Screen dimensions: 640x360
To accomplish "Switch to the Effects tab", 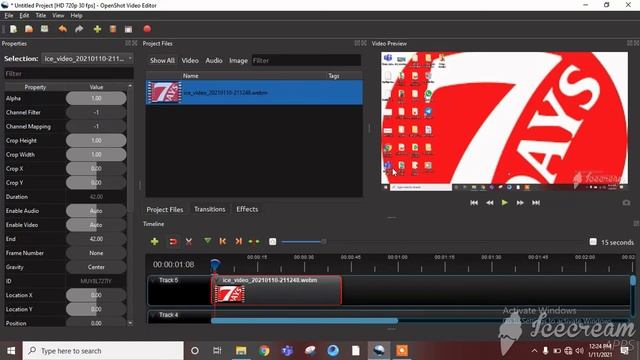I will 247,209.
